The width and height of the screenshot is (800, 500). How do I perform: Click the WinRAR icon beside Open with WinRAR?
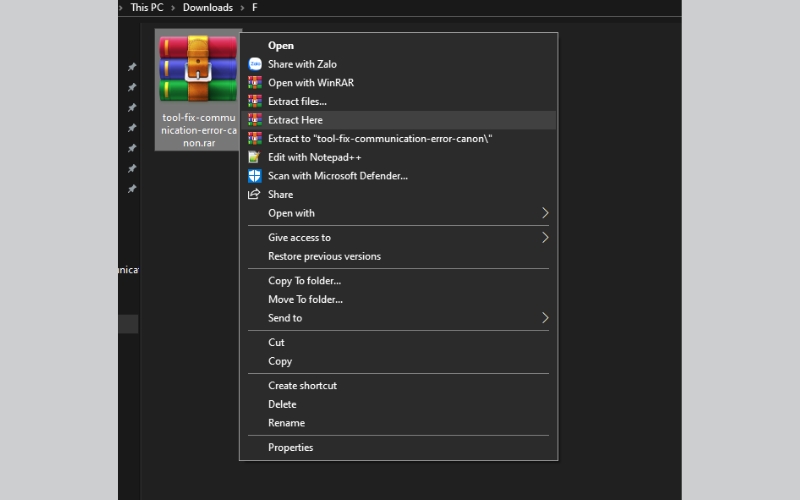click(255, 83)
